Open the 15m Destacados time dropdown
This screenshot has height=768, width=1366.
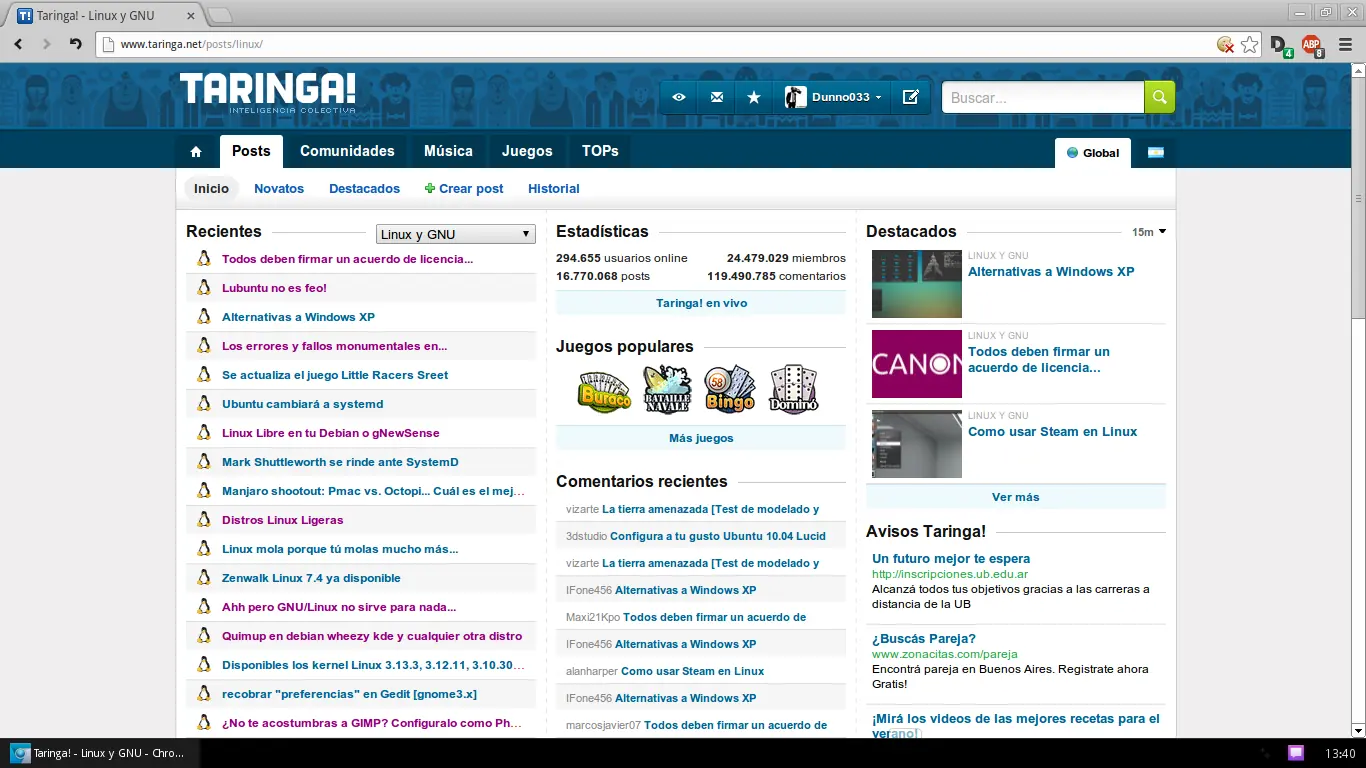1148,232
